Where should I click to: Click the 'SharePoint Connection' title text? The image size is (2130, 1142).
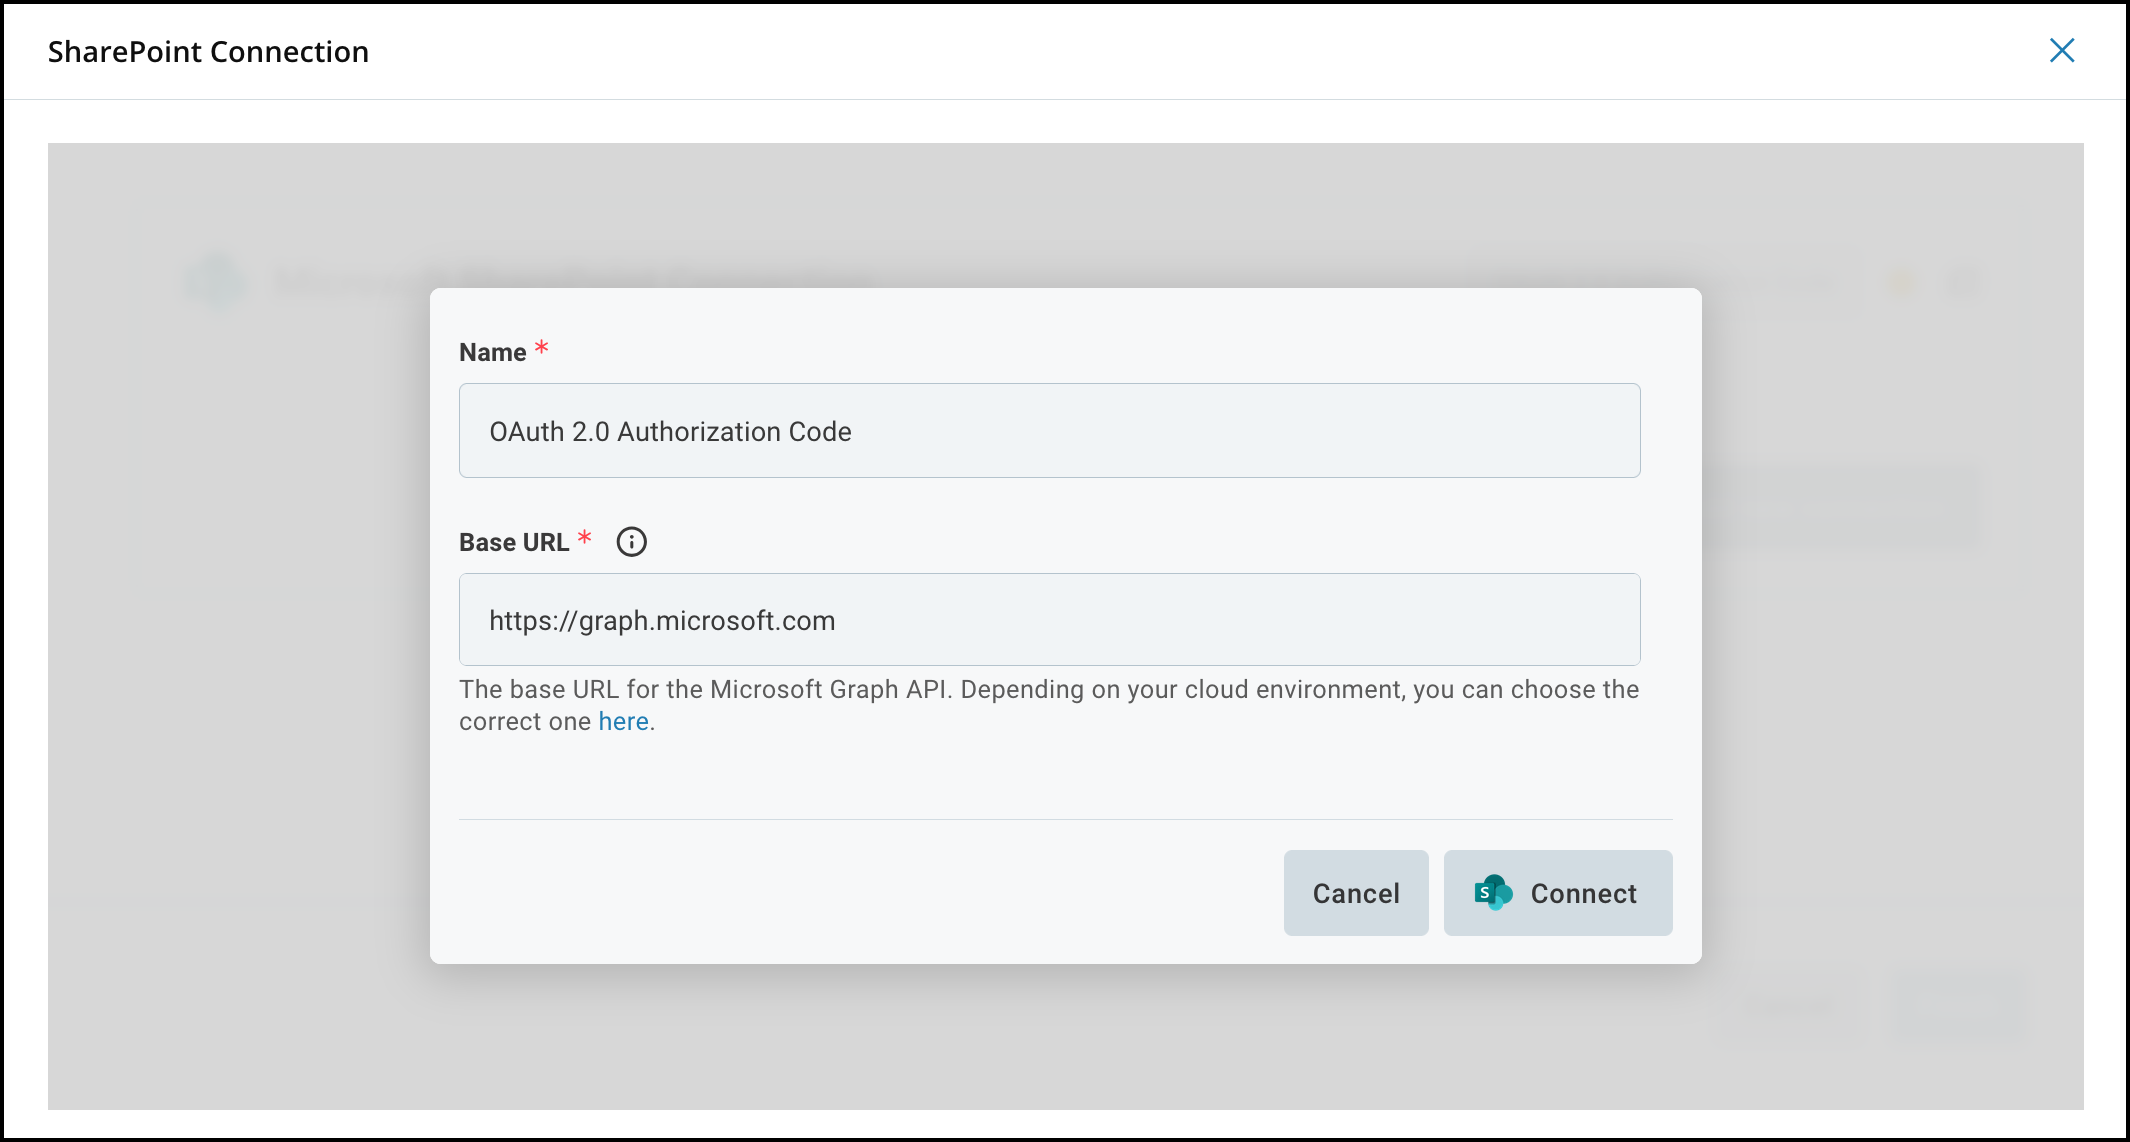click(x=209, y=52)
